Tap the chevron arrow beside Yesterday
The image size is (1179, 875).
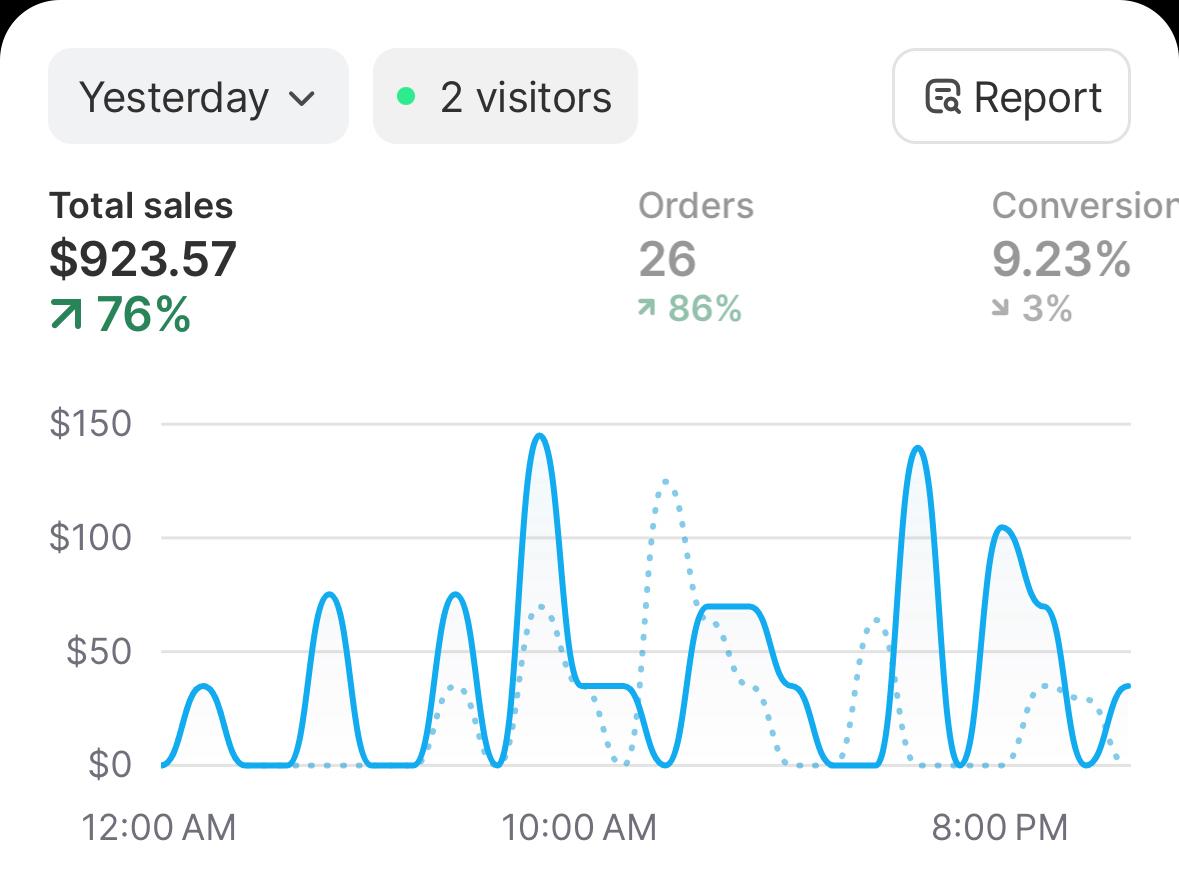tap(301, 98)
